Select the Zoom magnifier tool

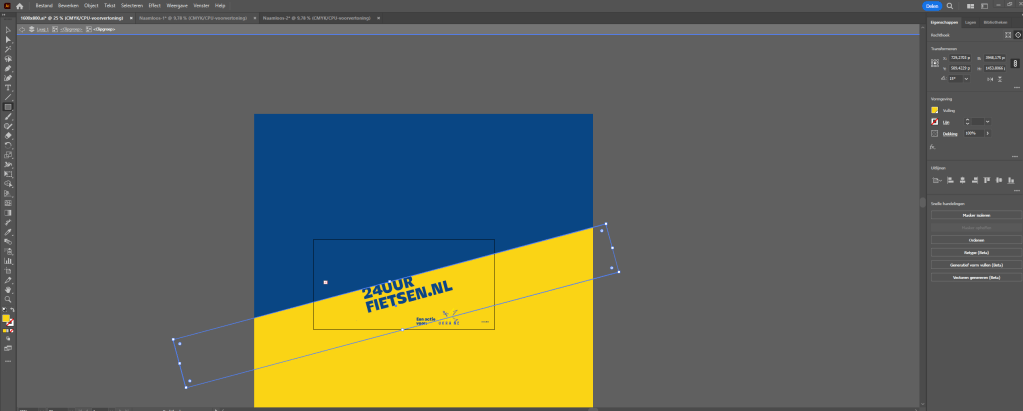point(8,299)
